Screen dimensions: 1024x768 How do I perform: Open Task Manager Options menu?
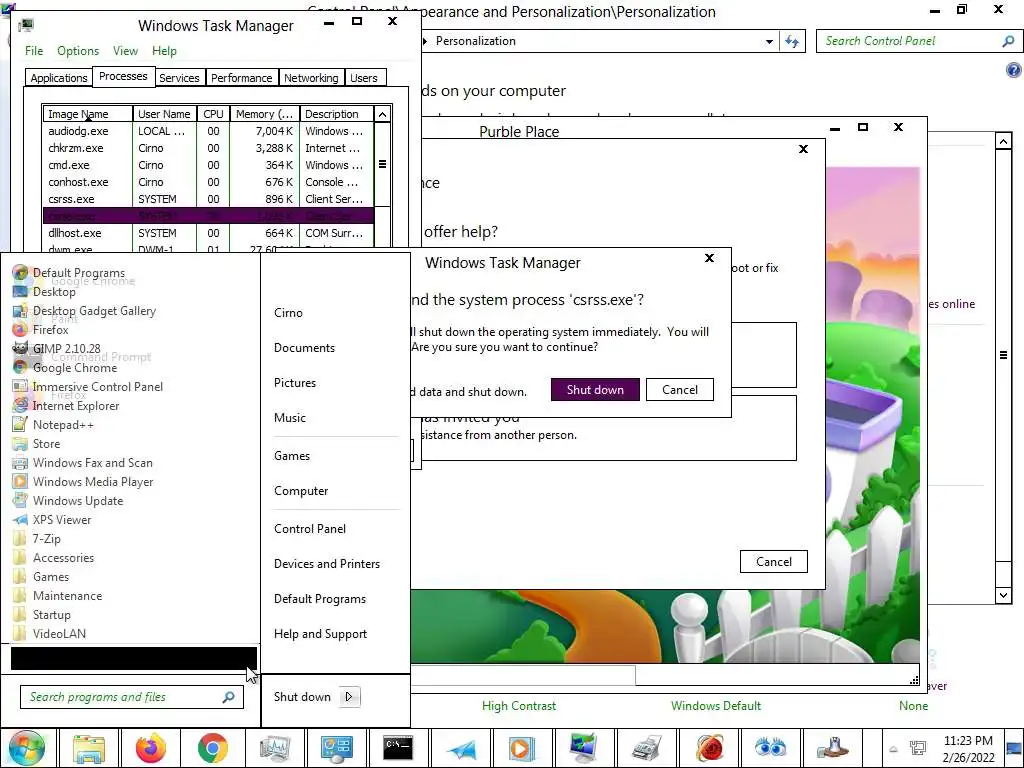[78, 51]
